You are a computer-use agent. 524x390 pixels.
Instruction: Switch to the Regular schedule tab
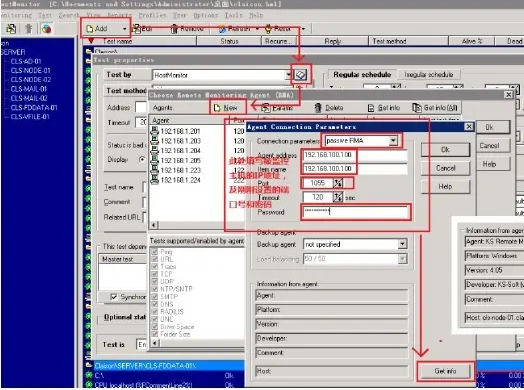pyautogui.click(x=362, y=75)
